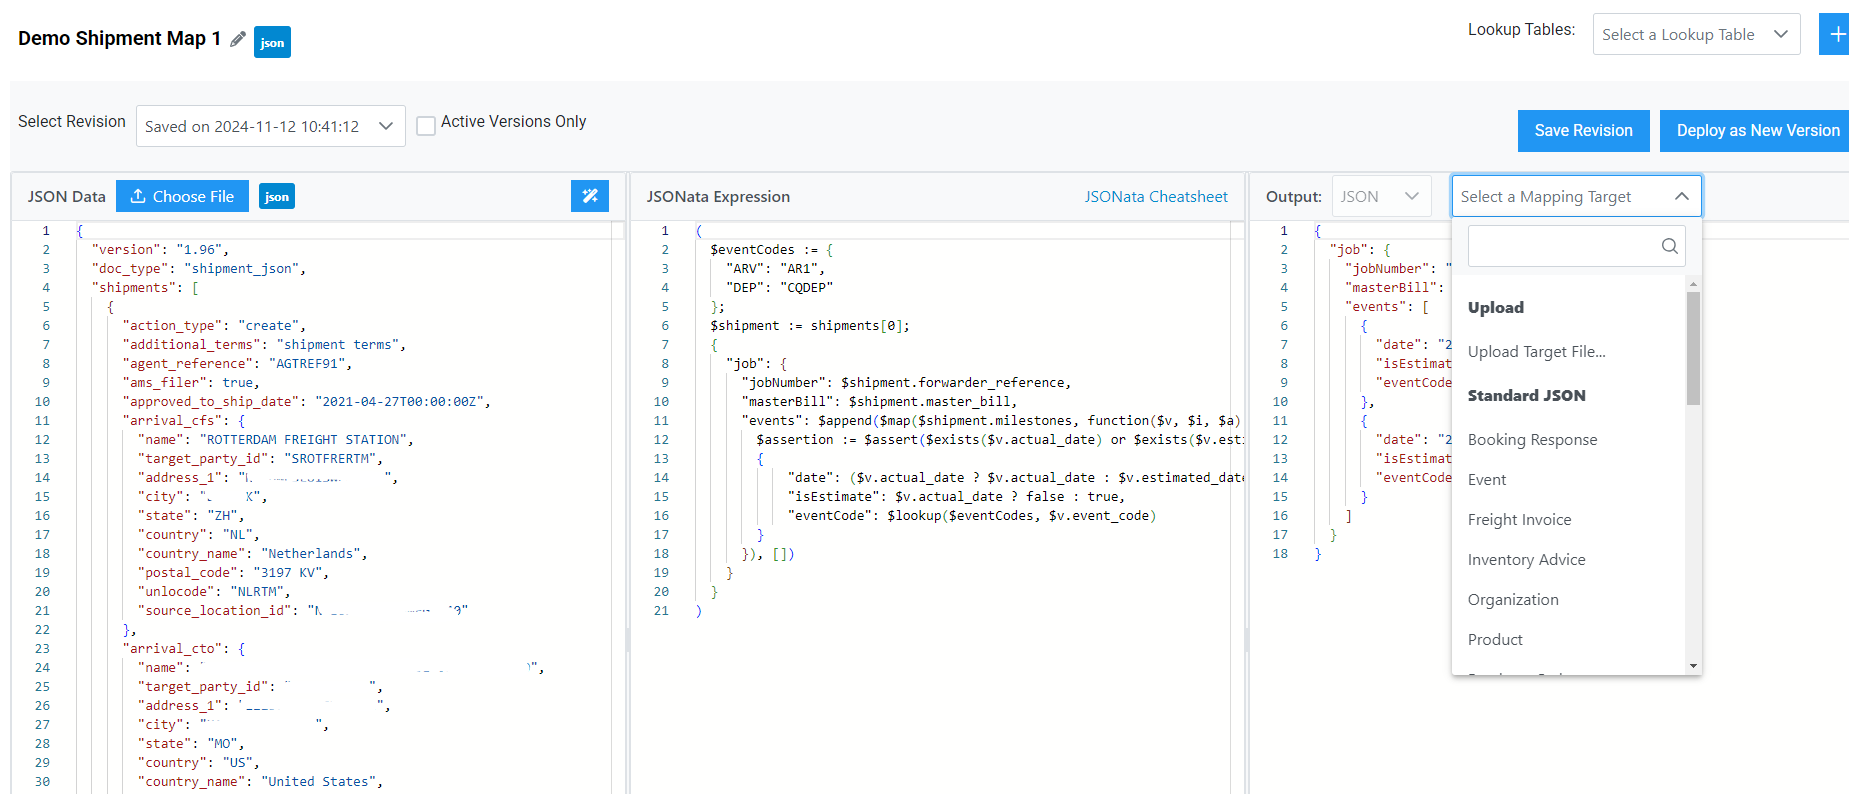Select Inventory Advice mapping target
This screenshot has height=794, width=1849.
[1526, 559]
